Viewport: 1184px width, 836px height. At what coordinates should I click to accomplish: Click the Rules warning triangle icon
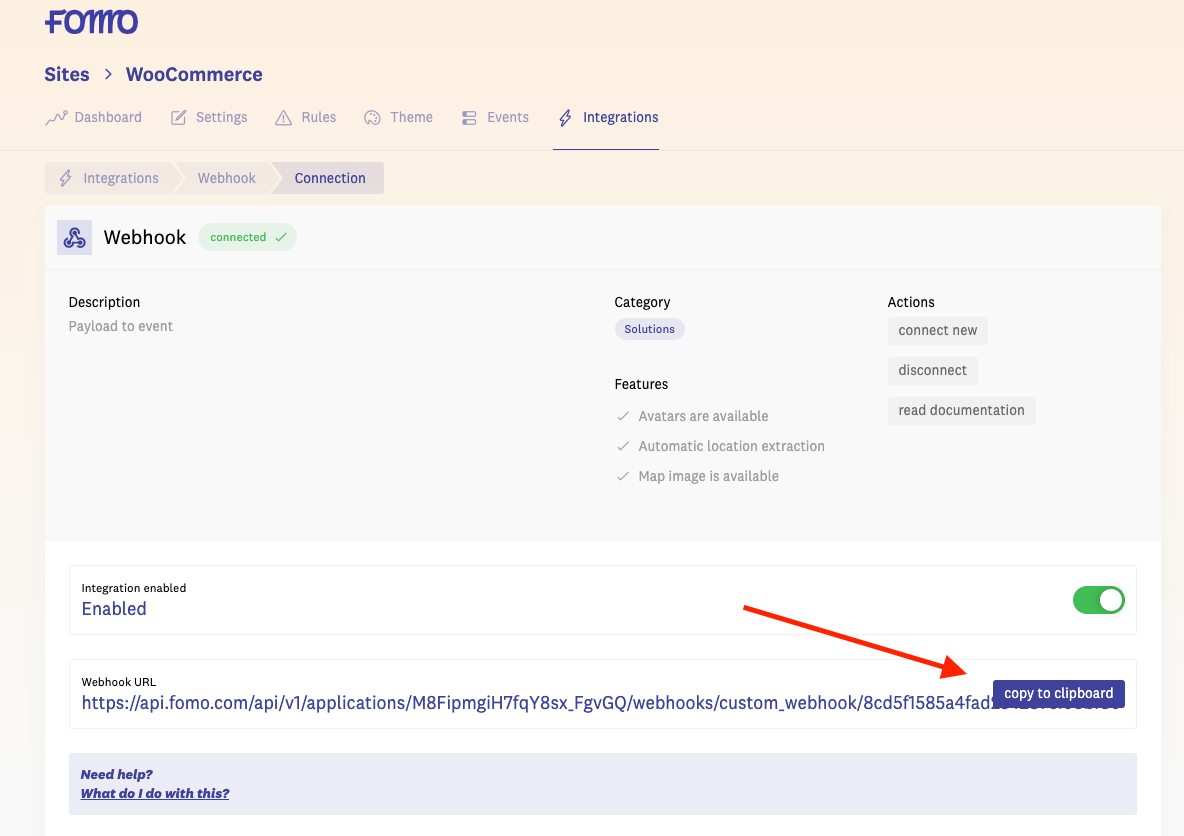pyautogui.click(x=283, y=118)
